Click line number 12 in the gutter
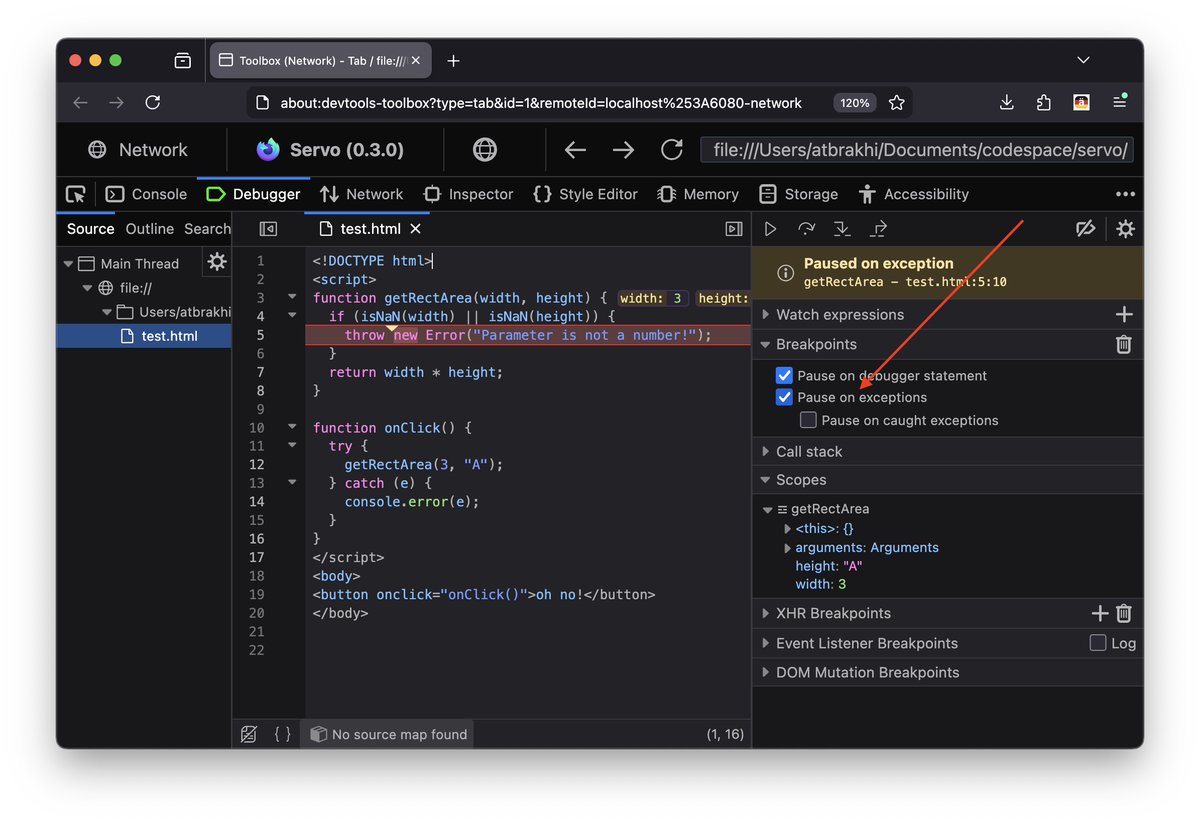Viewport: 1200px width, 823px height. point(257,465)
